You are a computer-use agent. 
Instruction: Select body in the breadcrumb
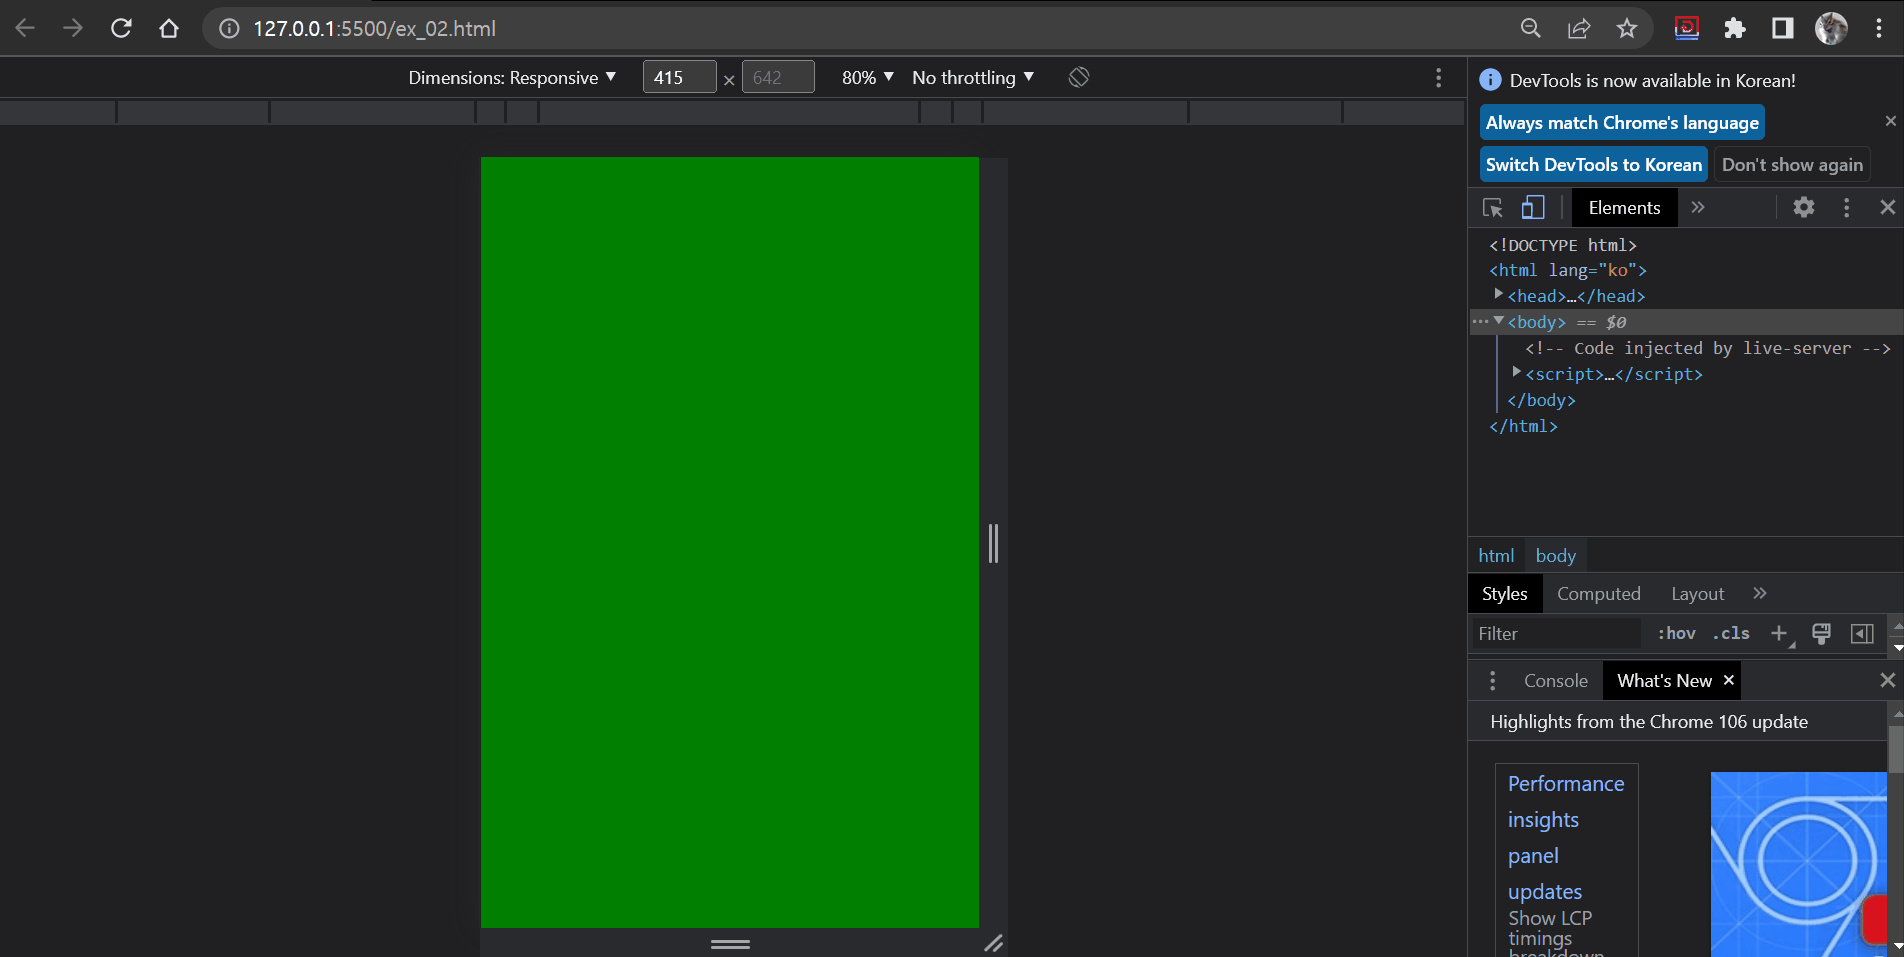1555,555
